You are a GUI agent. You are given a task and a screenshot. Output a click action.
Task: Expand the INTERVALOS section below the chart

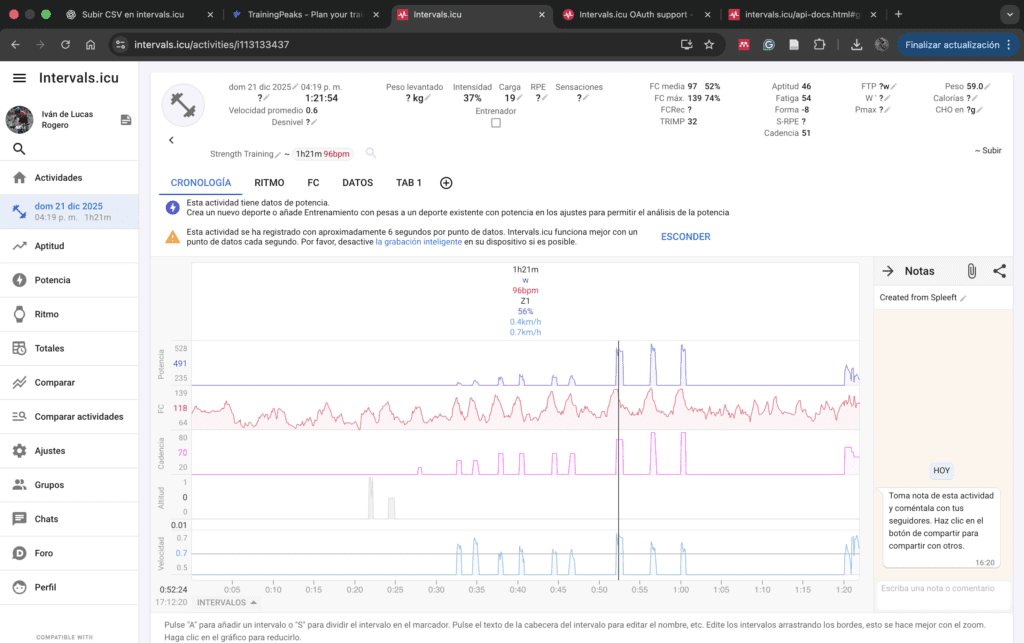click(x=225, y=603)
